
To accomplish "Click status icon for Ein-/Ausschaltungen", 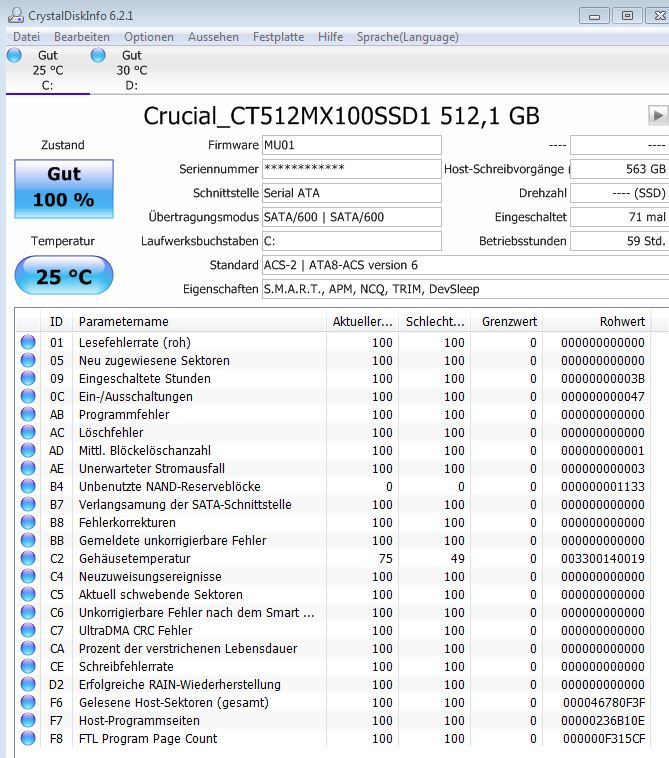I will point(28,396).
